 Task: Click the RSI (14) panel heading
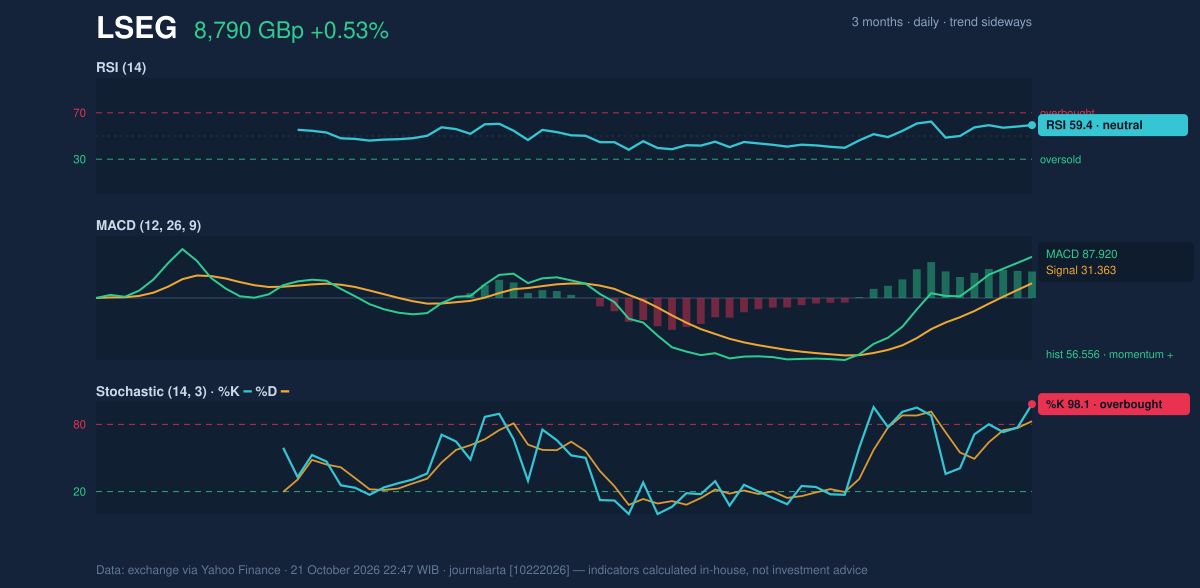click(x=121, y=68)
